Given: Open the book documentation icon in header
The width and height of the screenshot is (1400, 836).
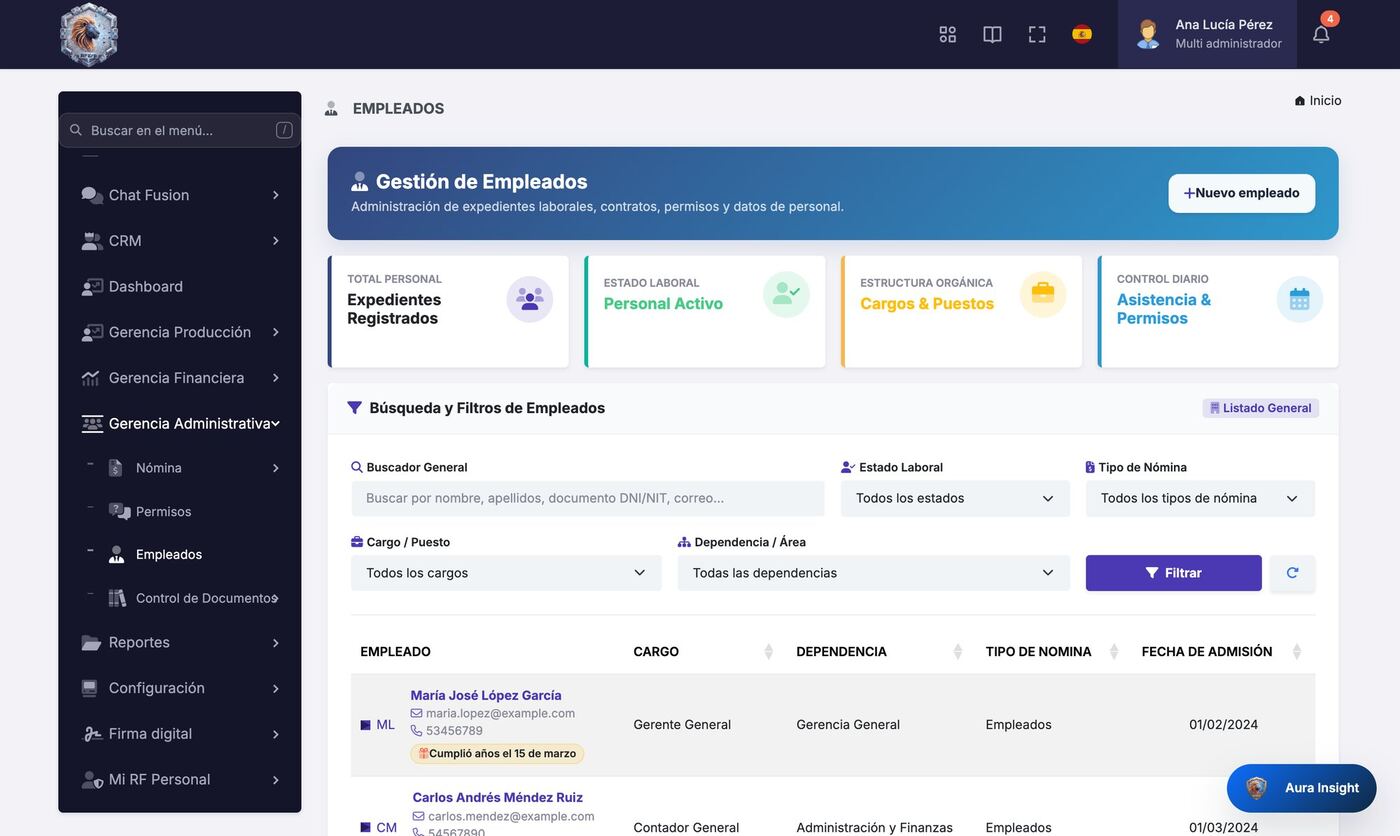Looking at the screenshot, I should coord(992,34).
